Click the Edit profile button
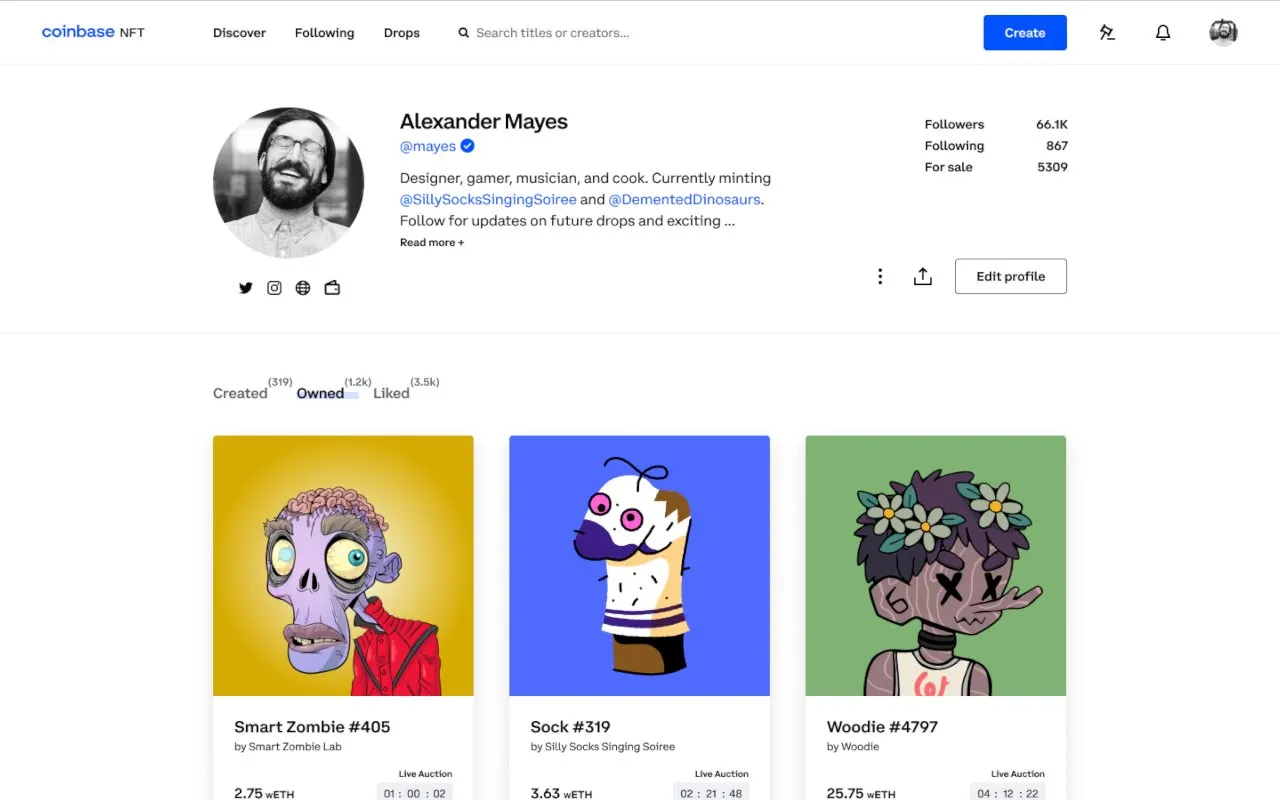The width and height of the screenshot is (1280, 800). [1010, 277]
